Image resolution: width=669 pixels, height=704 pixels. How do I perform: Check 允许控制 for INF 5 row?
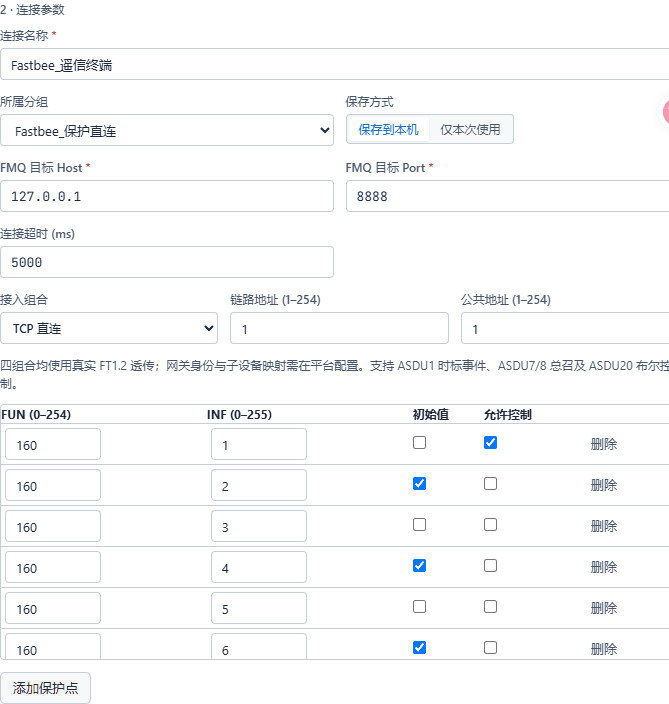click(x=490, y=607)
